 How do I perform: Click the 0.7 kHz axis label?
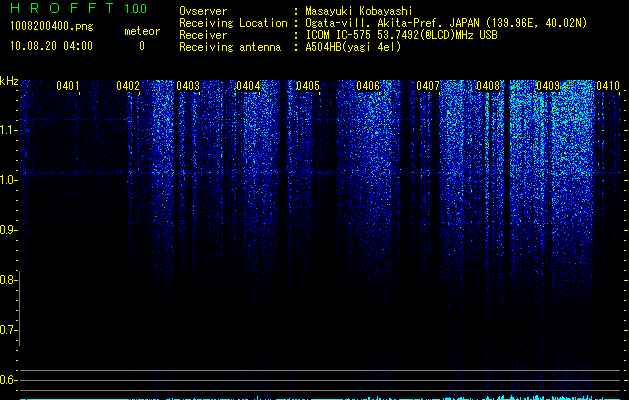tap(8, 330)
